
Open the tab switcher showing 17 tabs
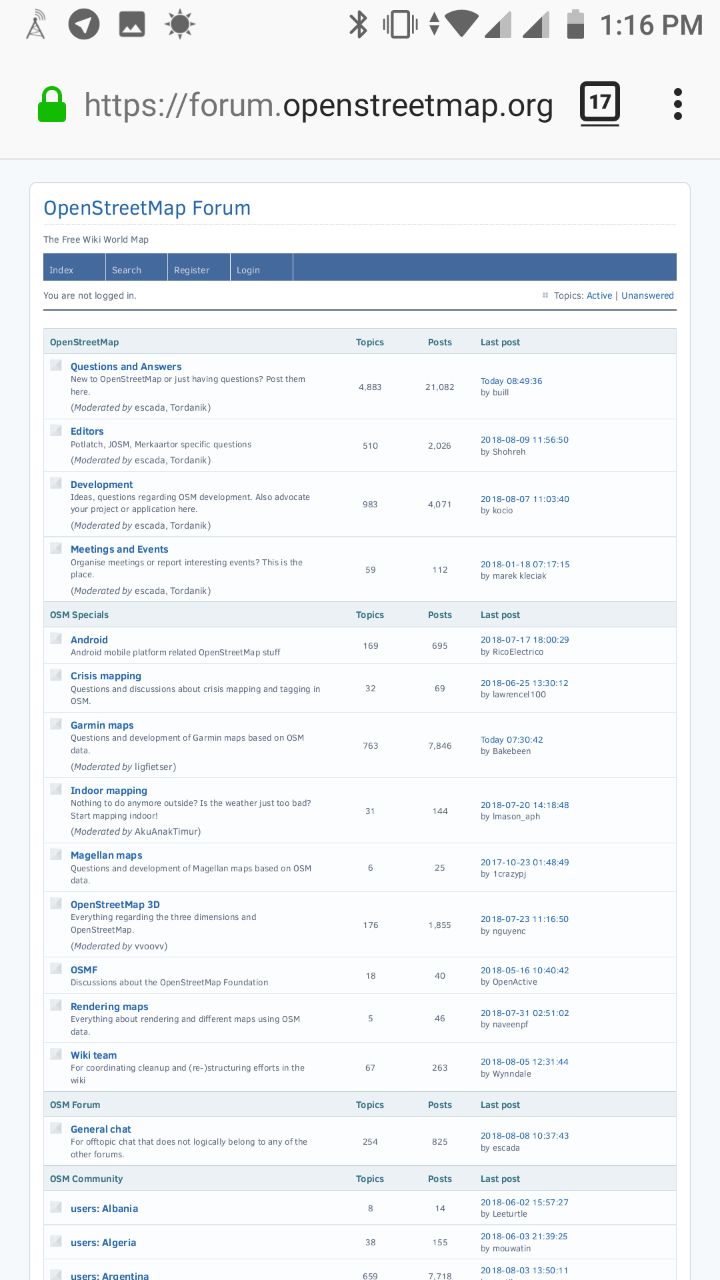click(600, 103)
